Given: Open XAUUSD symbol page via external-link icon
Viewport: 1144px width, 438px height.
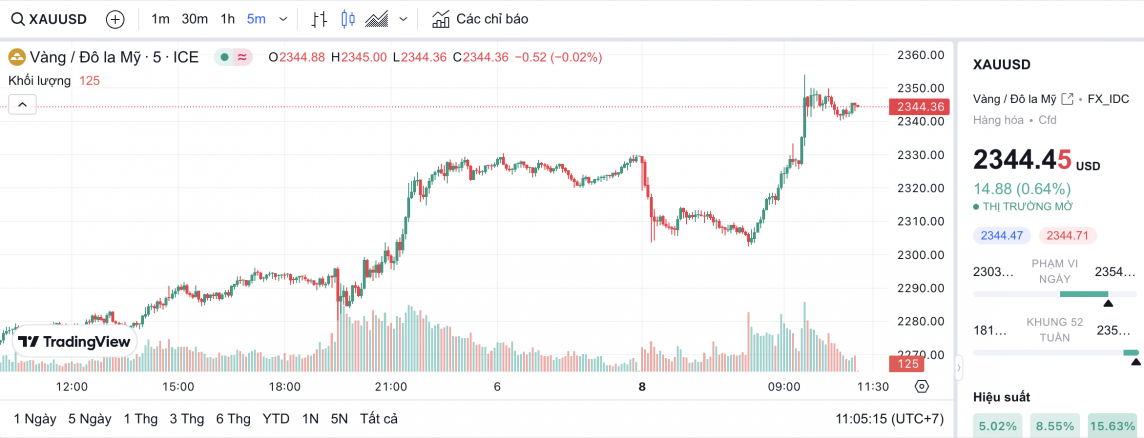Looking at the screenshot, I should [x=1067, y=98].
